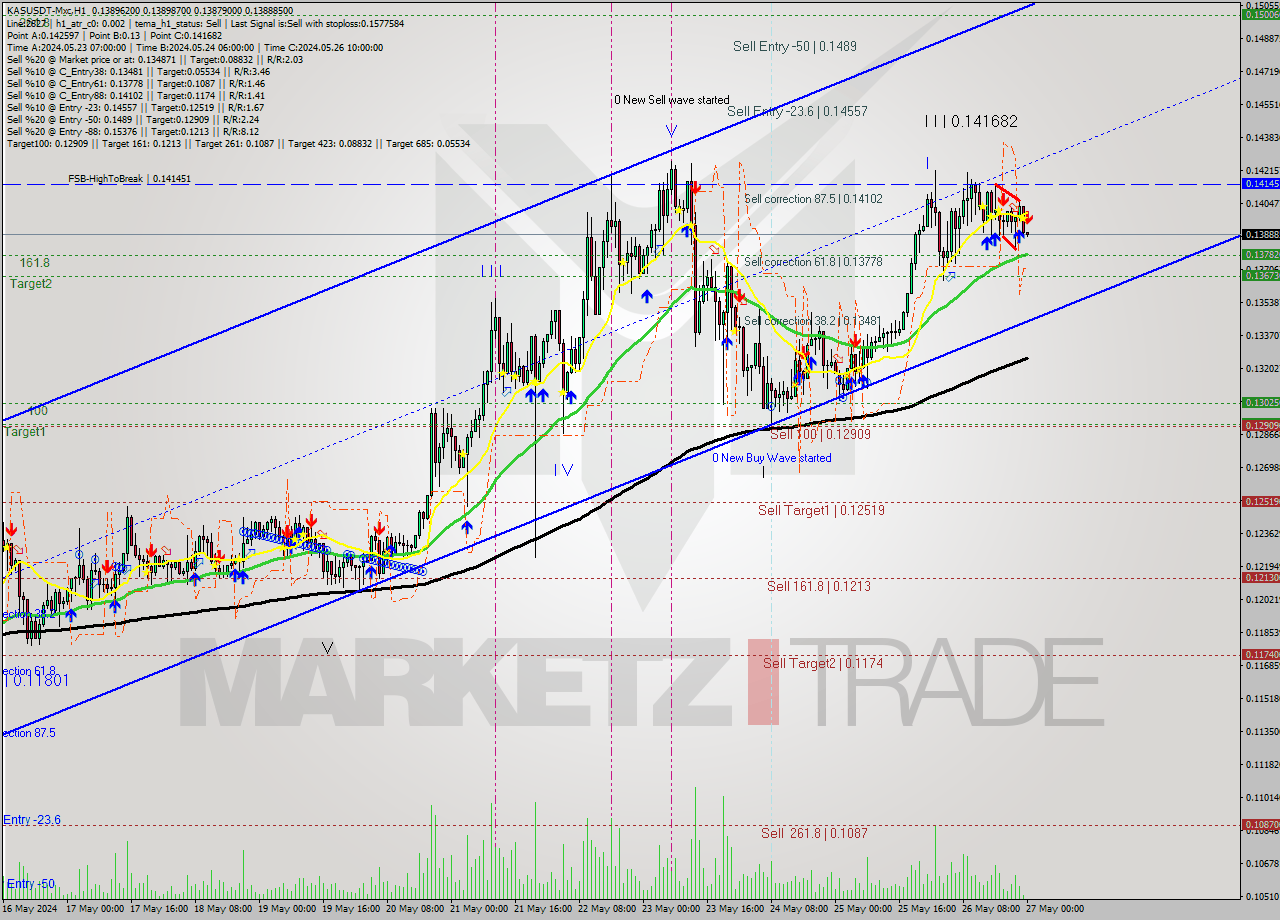Click the green 0.13782 price tag

point(1260,255)
